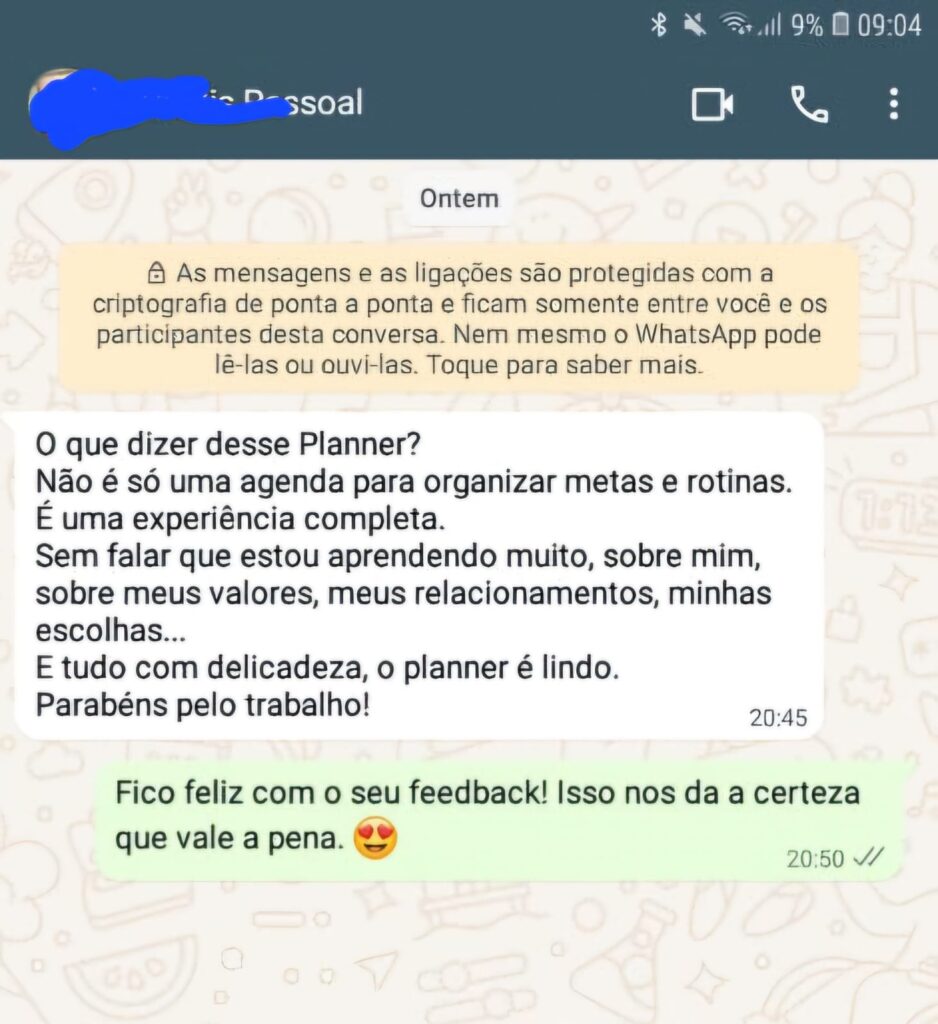938x1024 pixels.
Task: Tap the Bluetooth icon in the status bar
Action: point(659,25)
